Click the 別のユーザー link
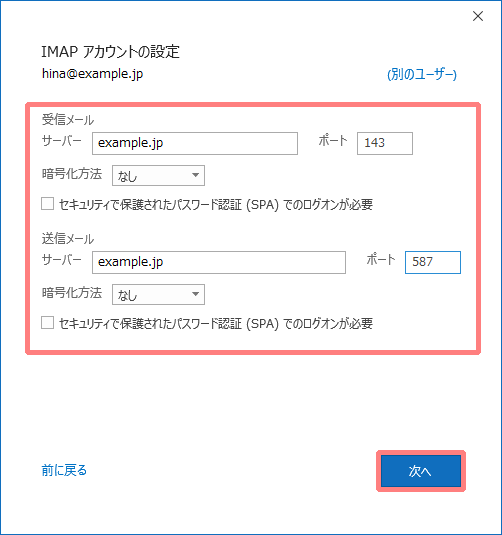Screen dimensions: 502x535 pyautogui.click(x=422, y=74)
